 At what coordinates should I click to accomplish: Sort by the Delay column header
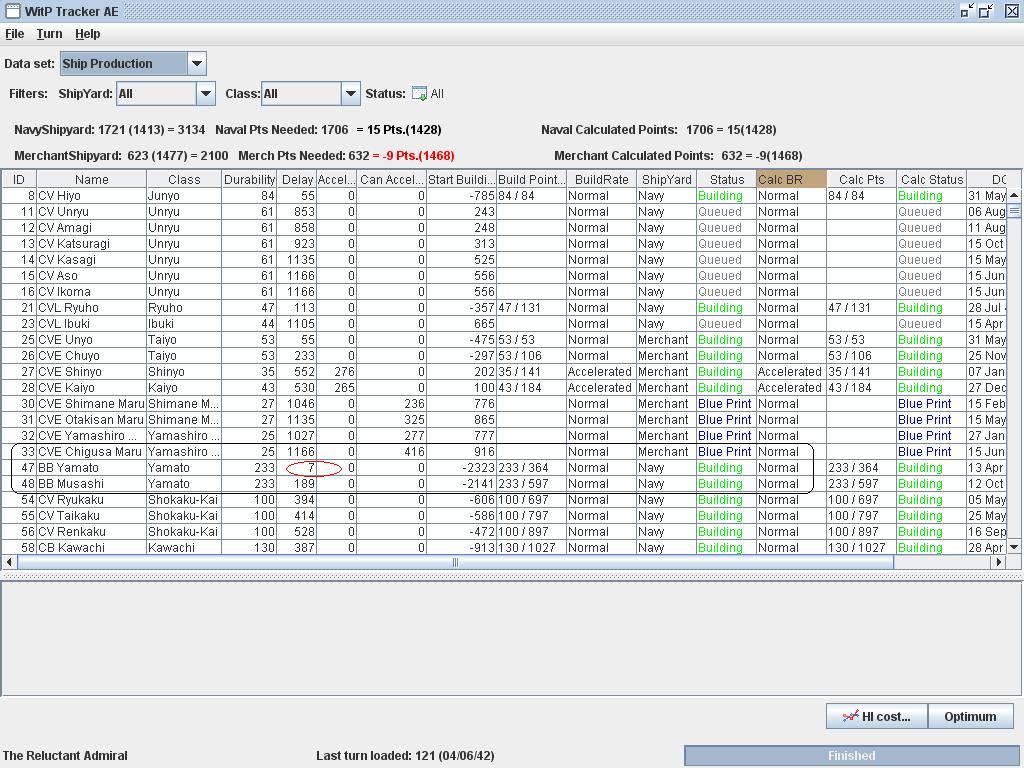297,180
